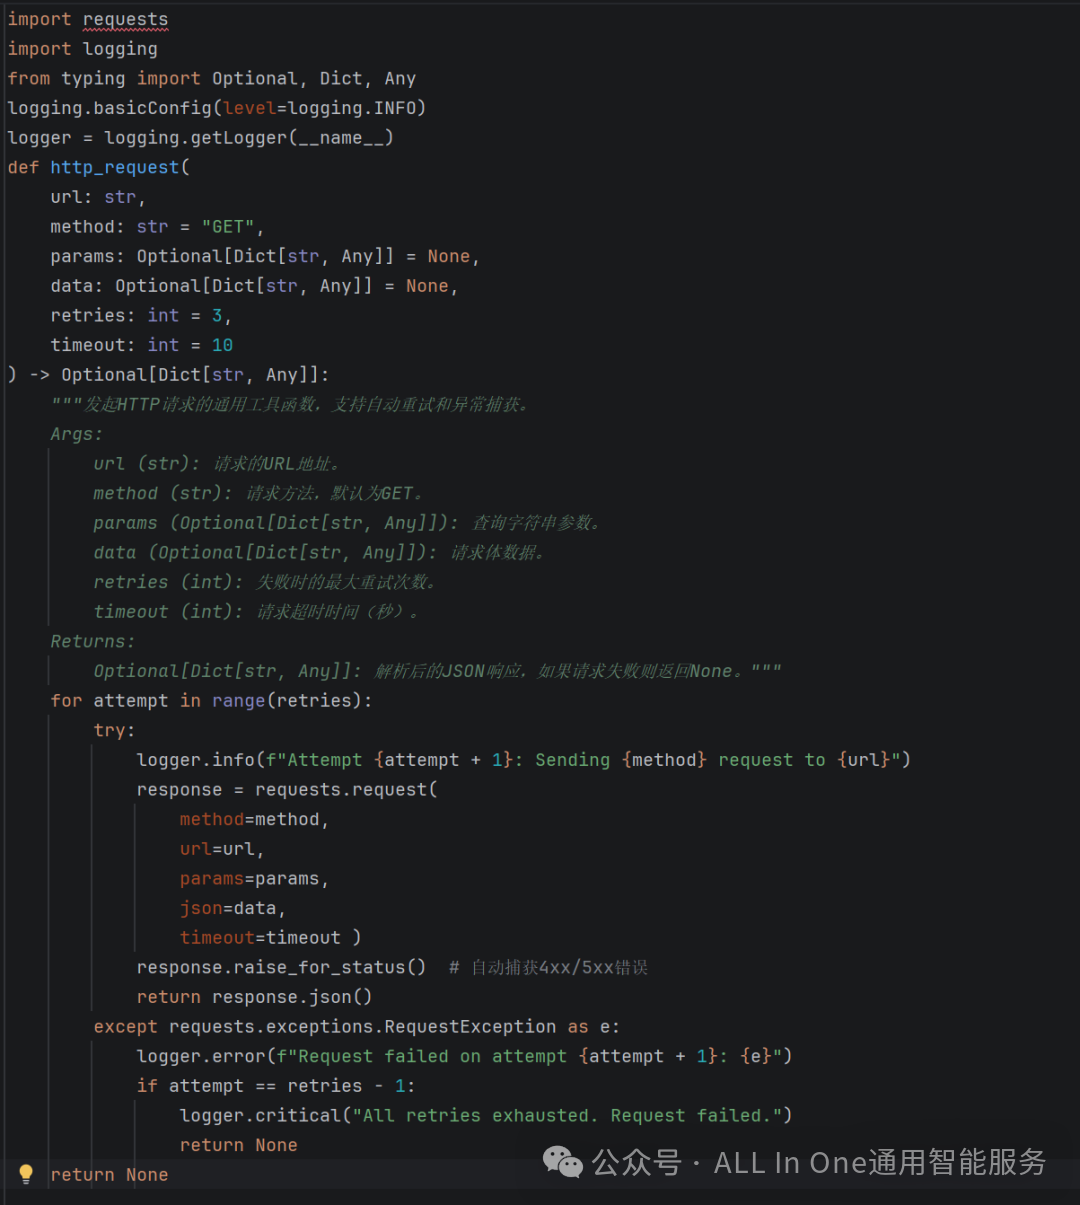
Task: Click 'return response.json()' line
Action: click(254, 997)
